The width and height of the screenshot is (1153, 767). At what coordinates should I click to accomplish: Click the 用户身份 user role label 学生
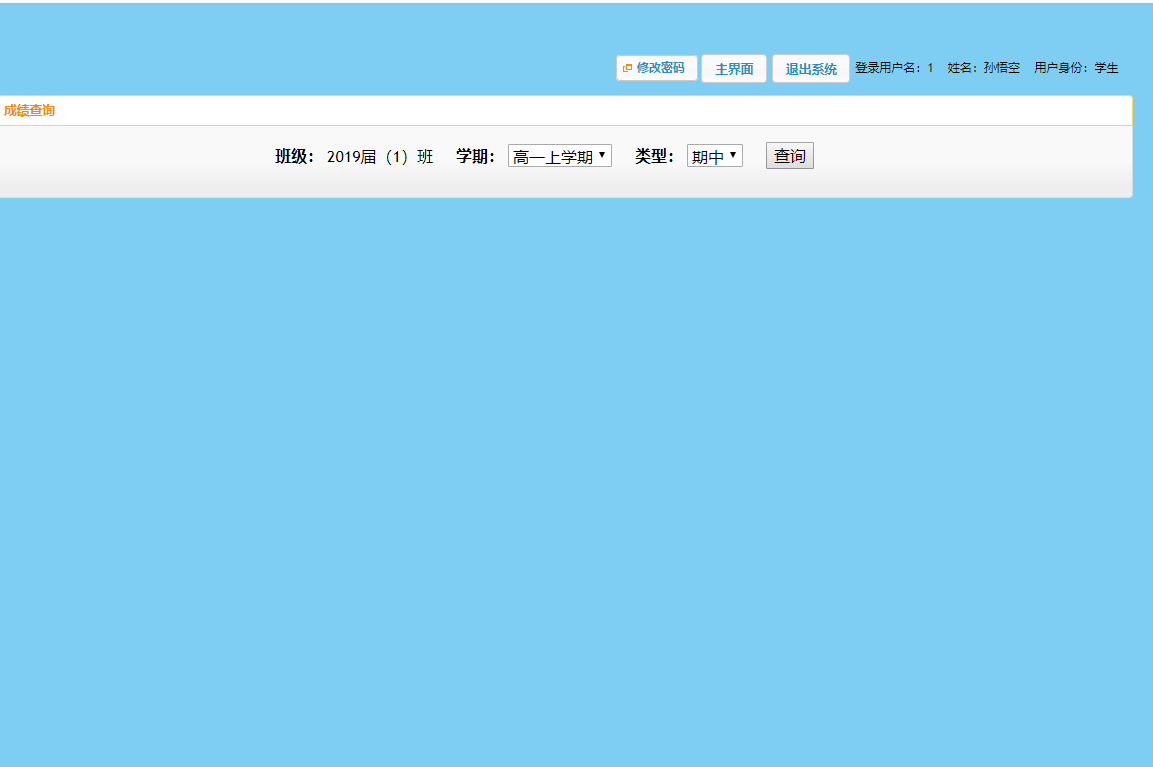pyautogui.click(x=1107, y=67)
